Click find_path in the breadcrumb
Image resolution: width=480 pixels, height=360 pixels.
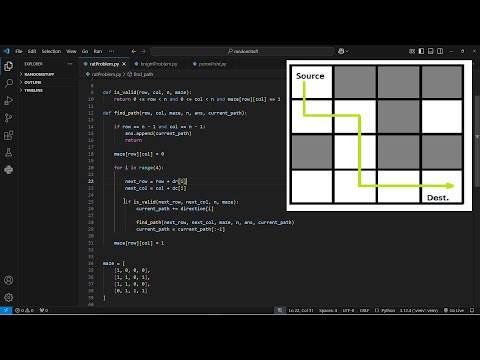(x=143, y=74)
